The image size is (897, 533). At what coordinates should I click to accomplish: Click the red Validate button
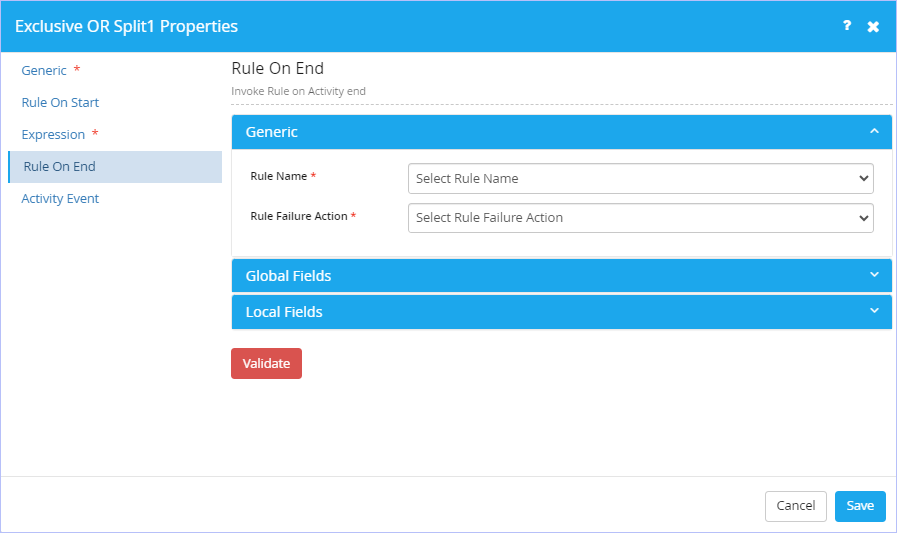267,364
